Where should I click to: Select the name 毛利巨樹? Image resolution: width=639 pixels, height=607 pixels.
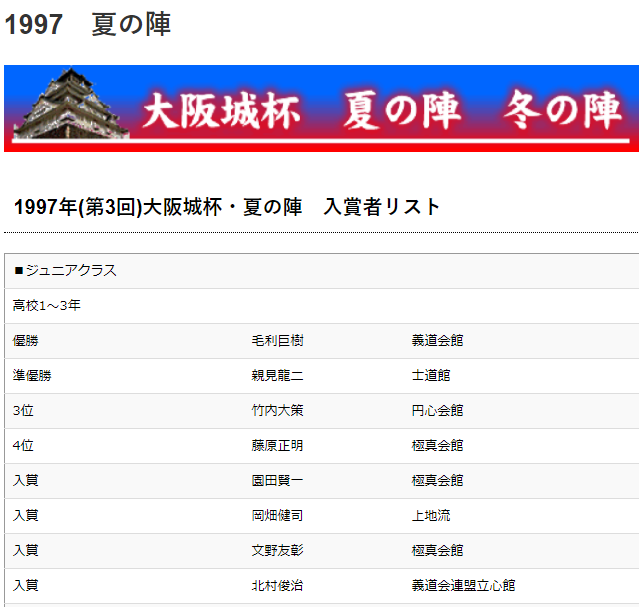pos(277,340)
